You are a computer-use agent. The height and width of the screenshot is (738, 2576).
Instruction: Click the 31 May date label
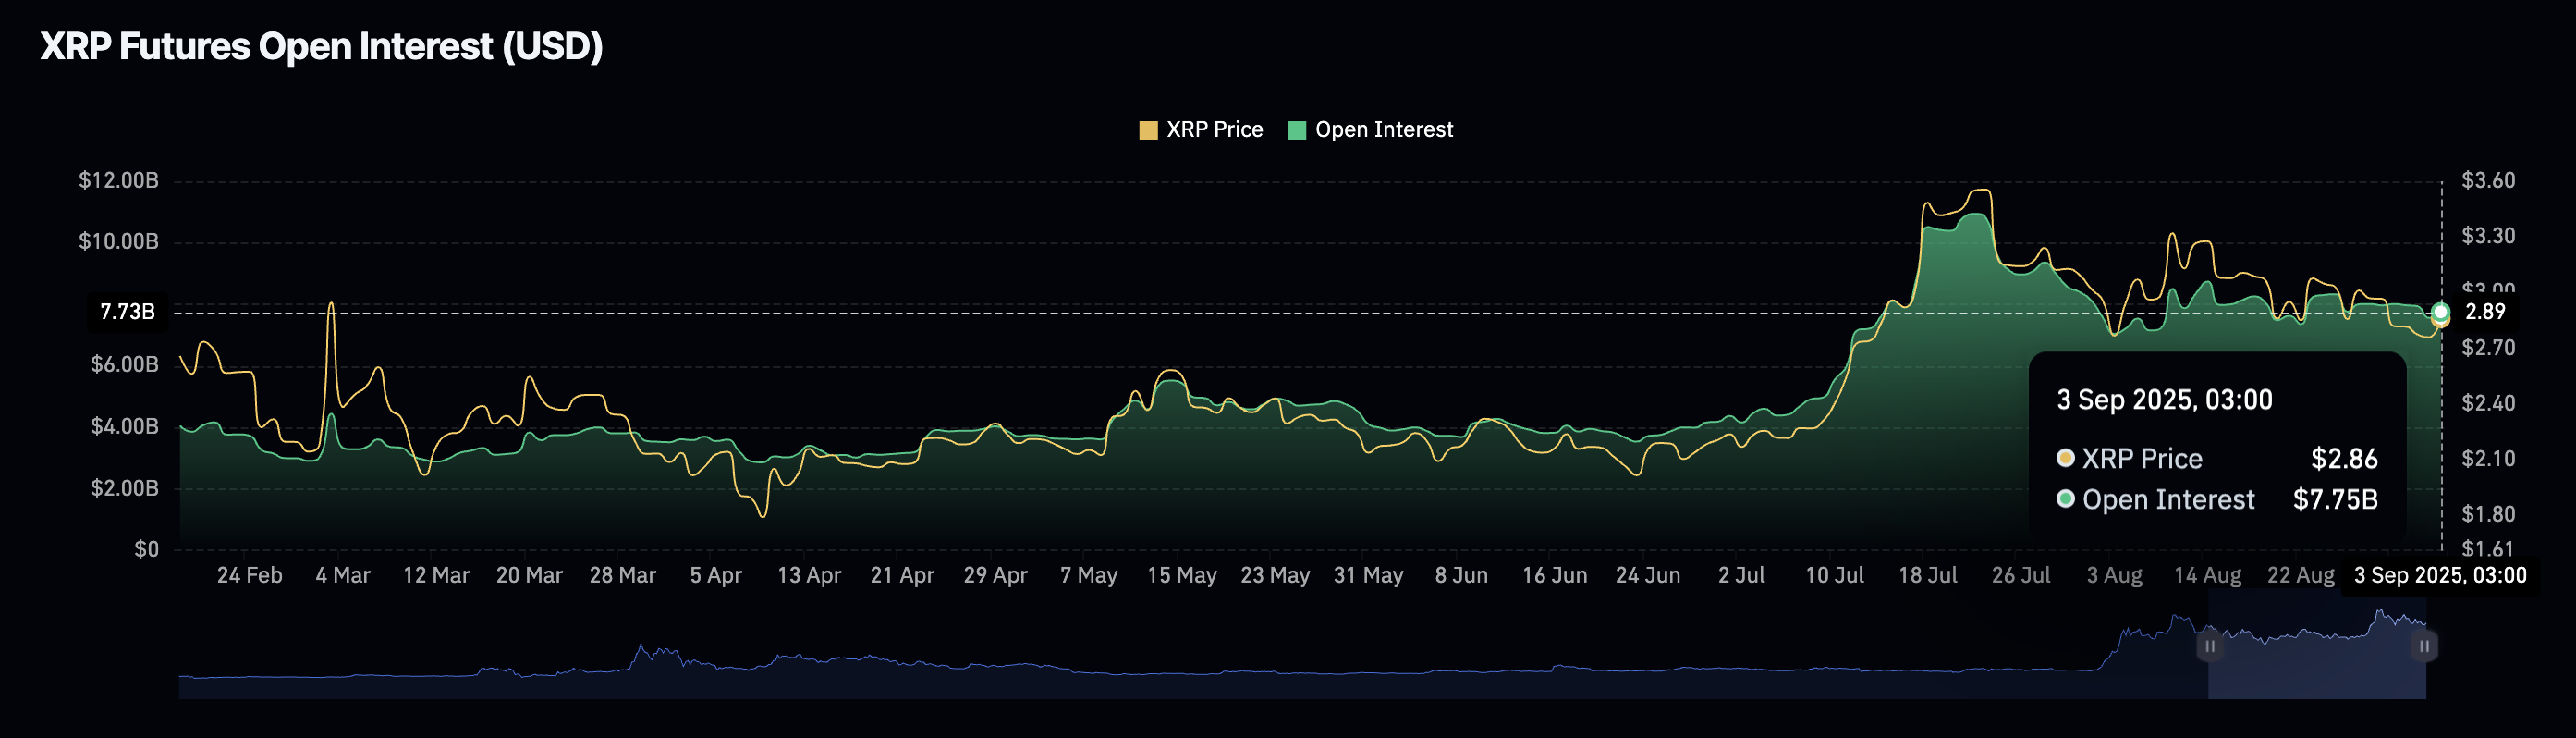pos(1369,576)
